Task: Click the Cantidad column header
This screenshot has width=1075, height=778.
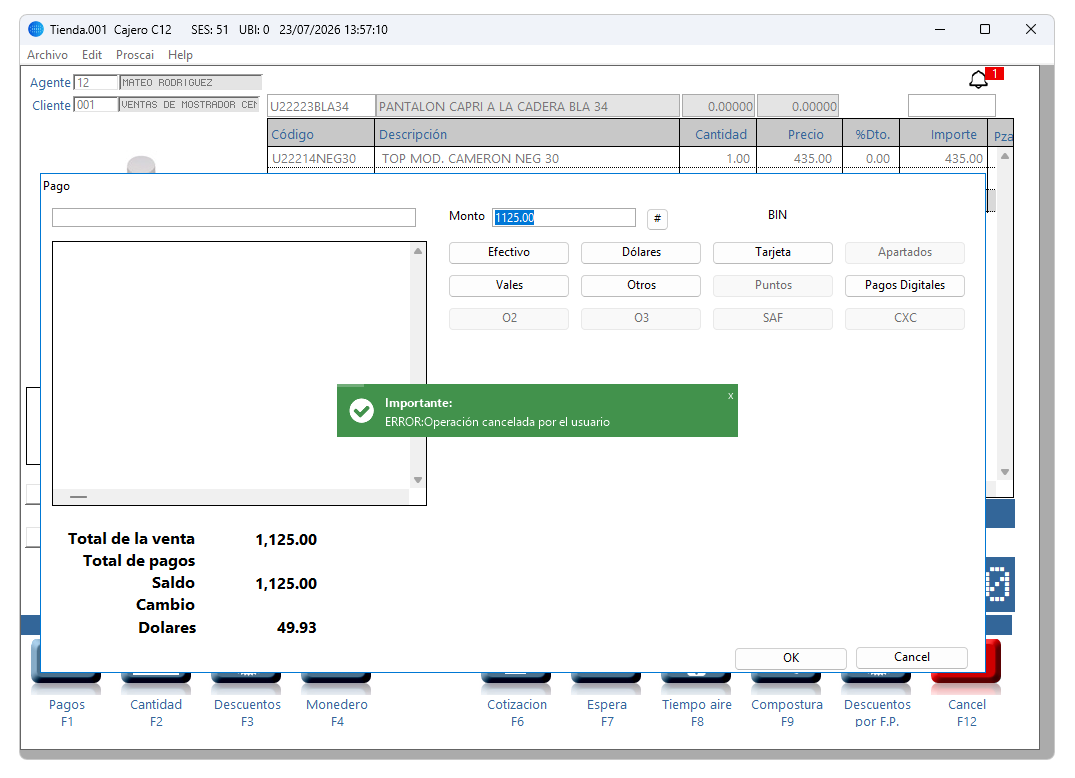Action: 718,134
